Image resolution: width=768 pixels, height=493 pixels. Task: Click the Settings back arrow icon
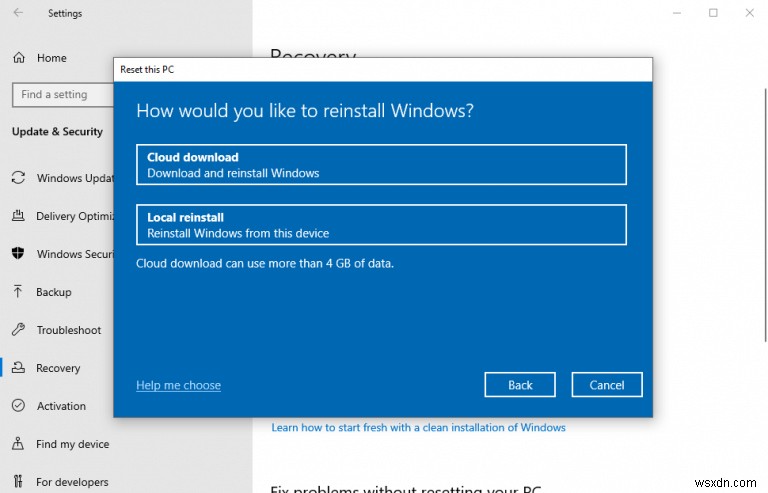pos(18,13)
